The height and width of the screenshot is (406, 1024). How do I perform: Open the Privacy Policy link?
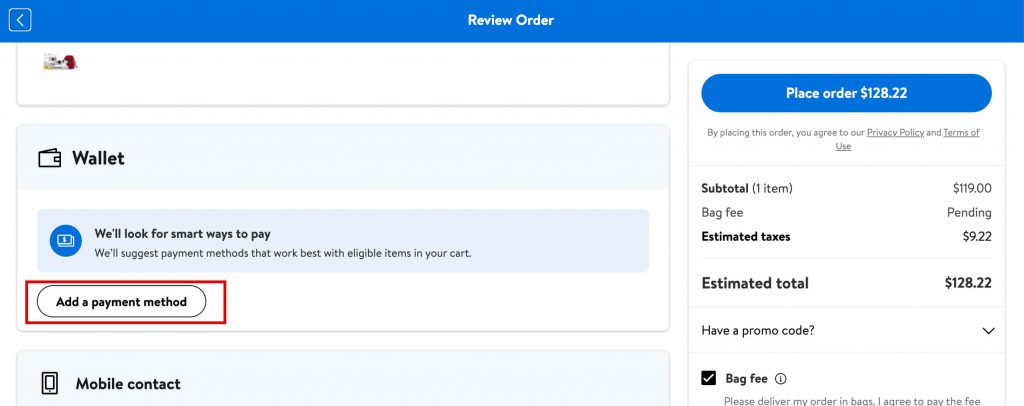point(895,132)
